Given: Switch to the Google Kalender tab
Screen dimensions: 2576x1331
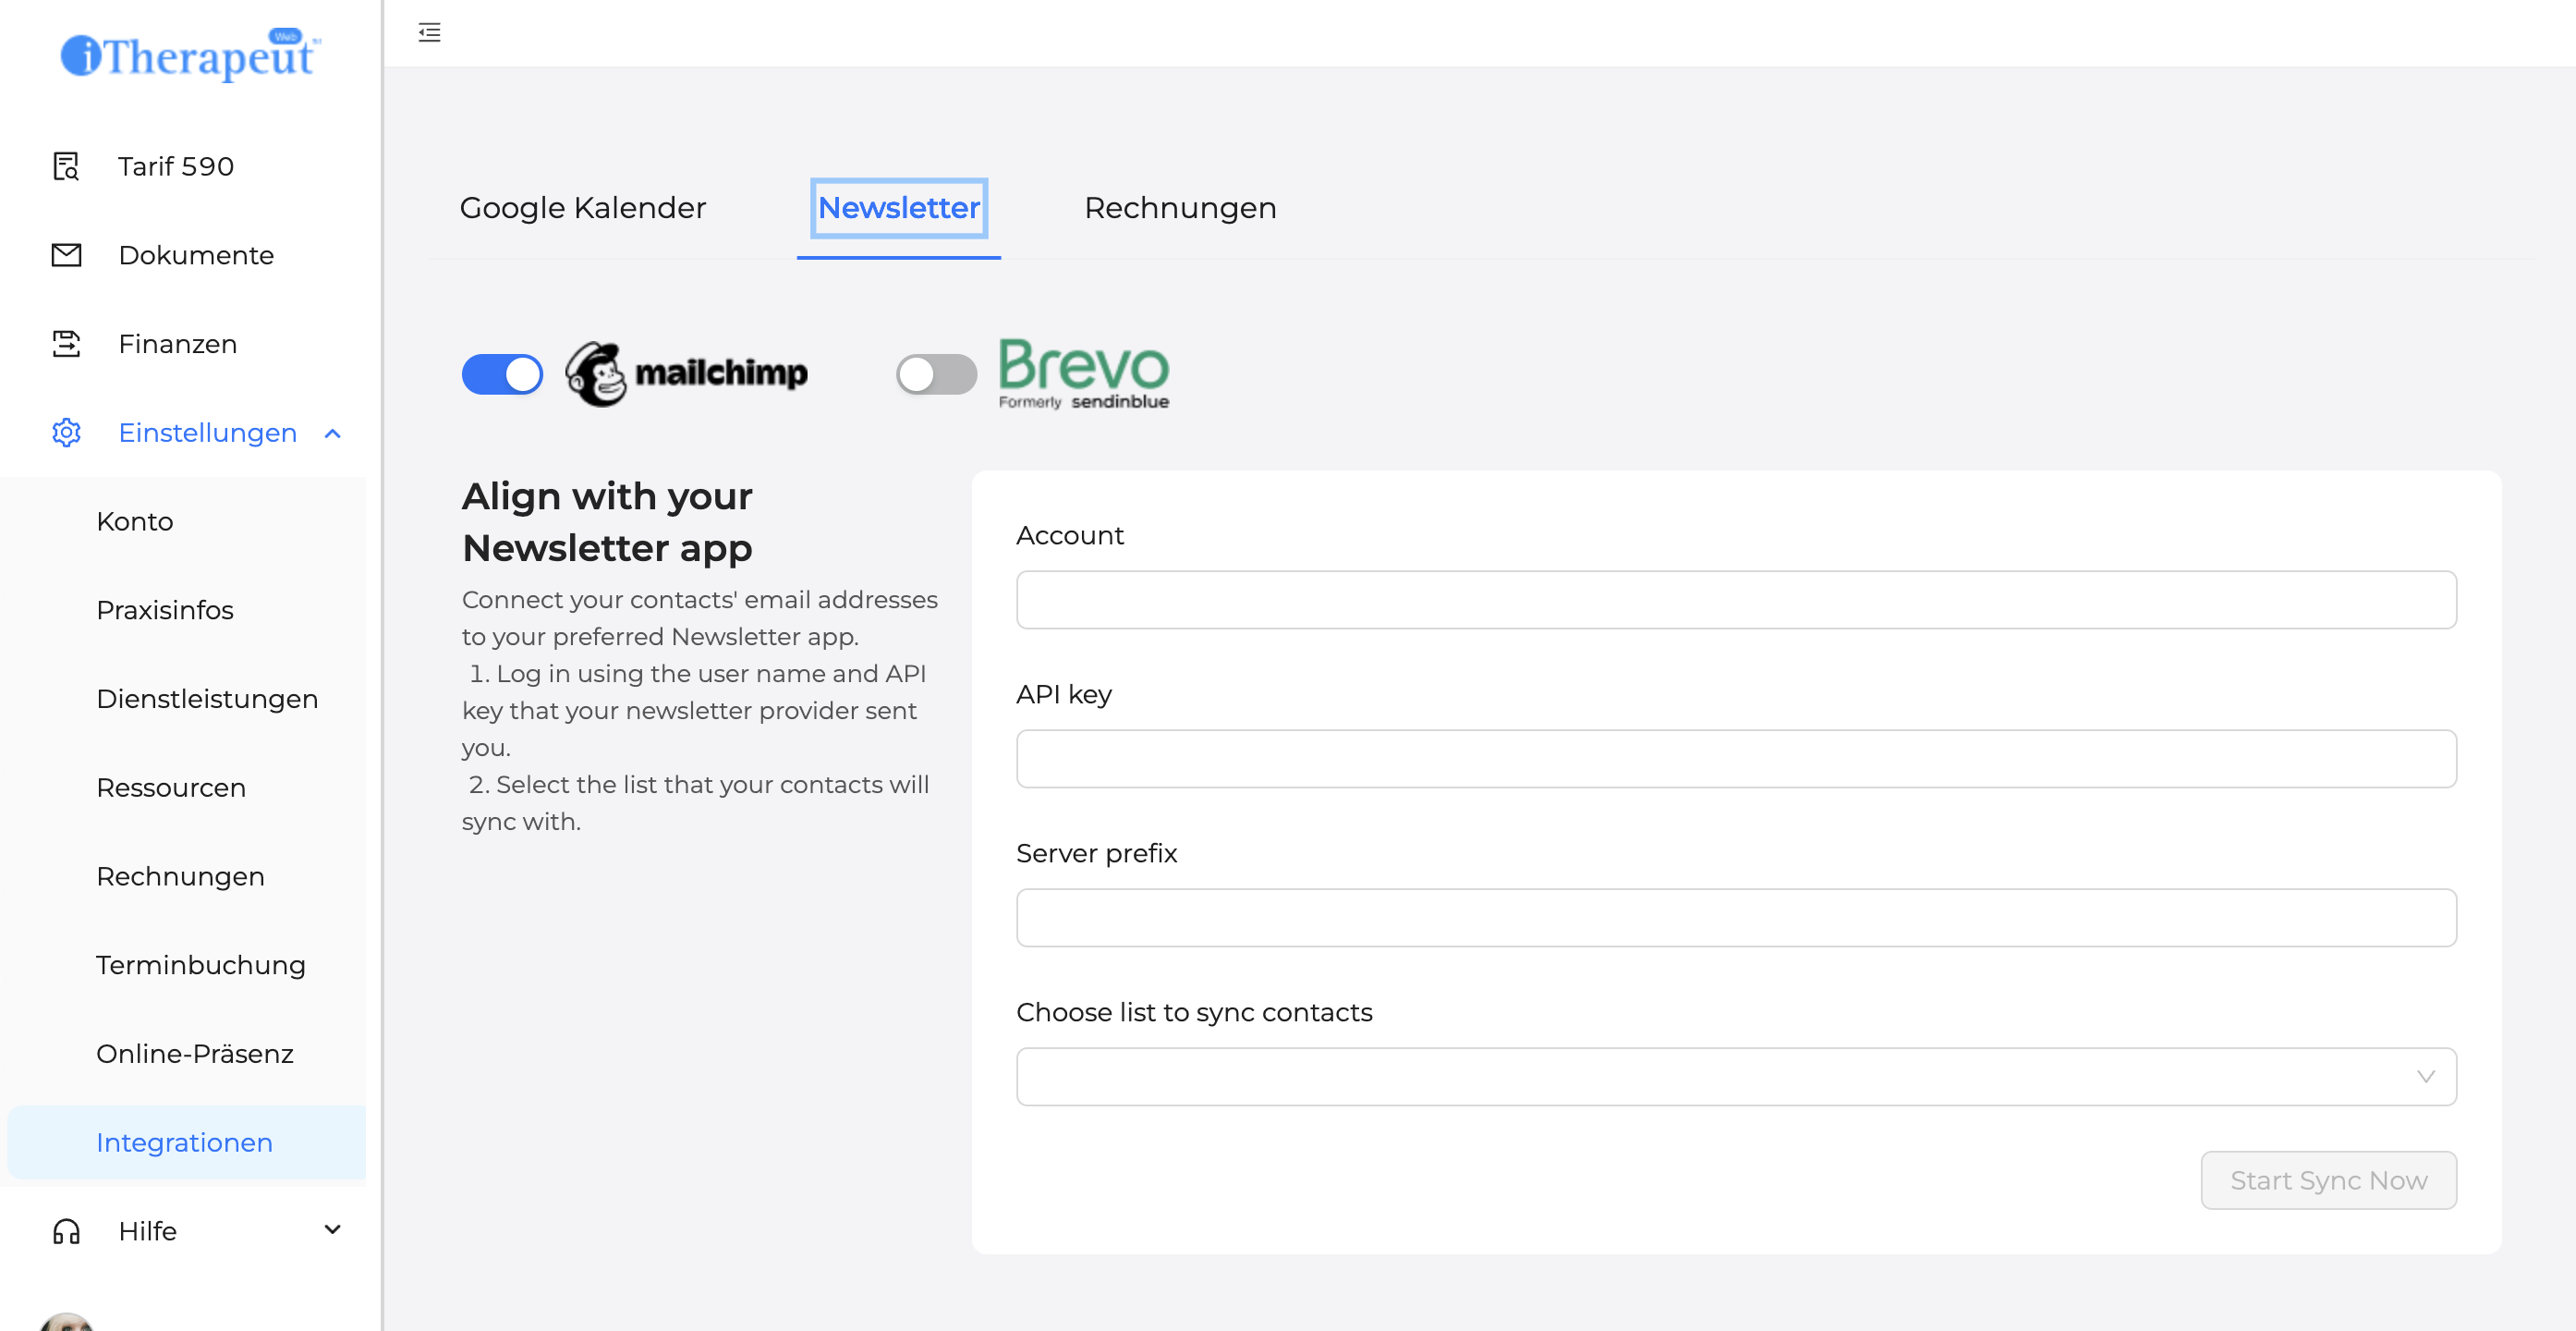Looking at the screenshot, I should click(x=583, y=208).
